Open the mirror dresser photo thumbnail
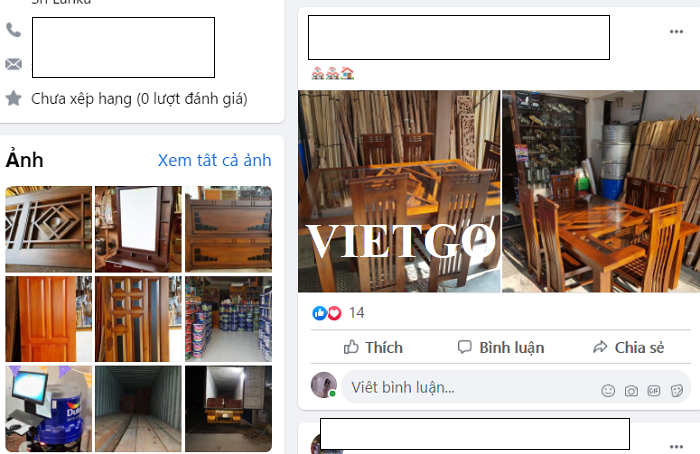The width and height of the screenshot is (700, 454). click(x=138, y=229)
